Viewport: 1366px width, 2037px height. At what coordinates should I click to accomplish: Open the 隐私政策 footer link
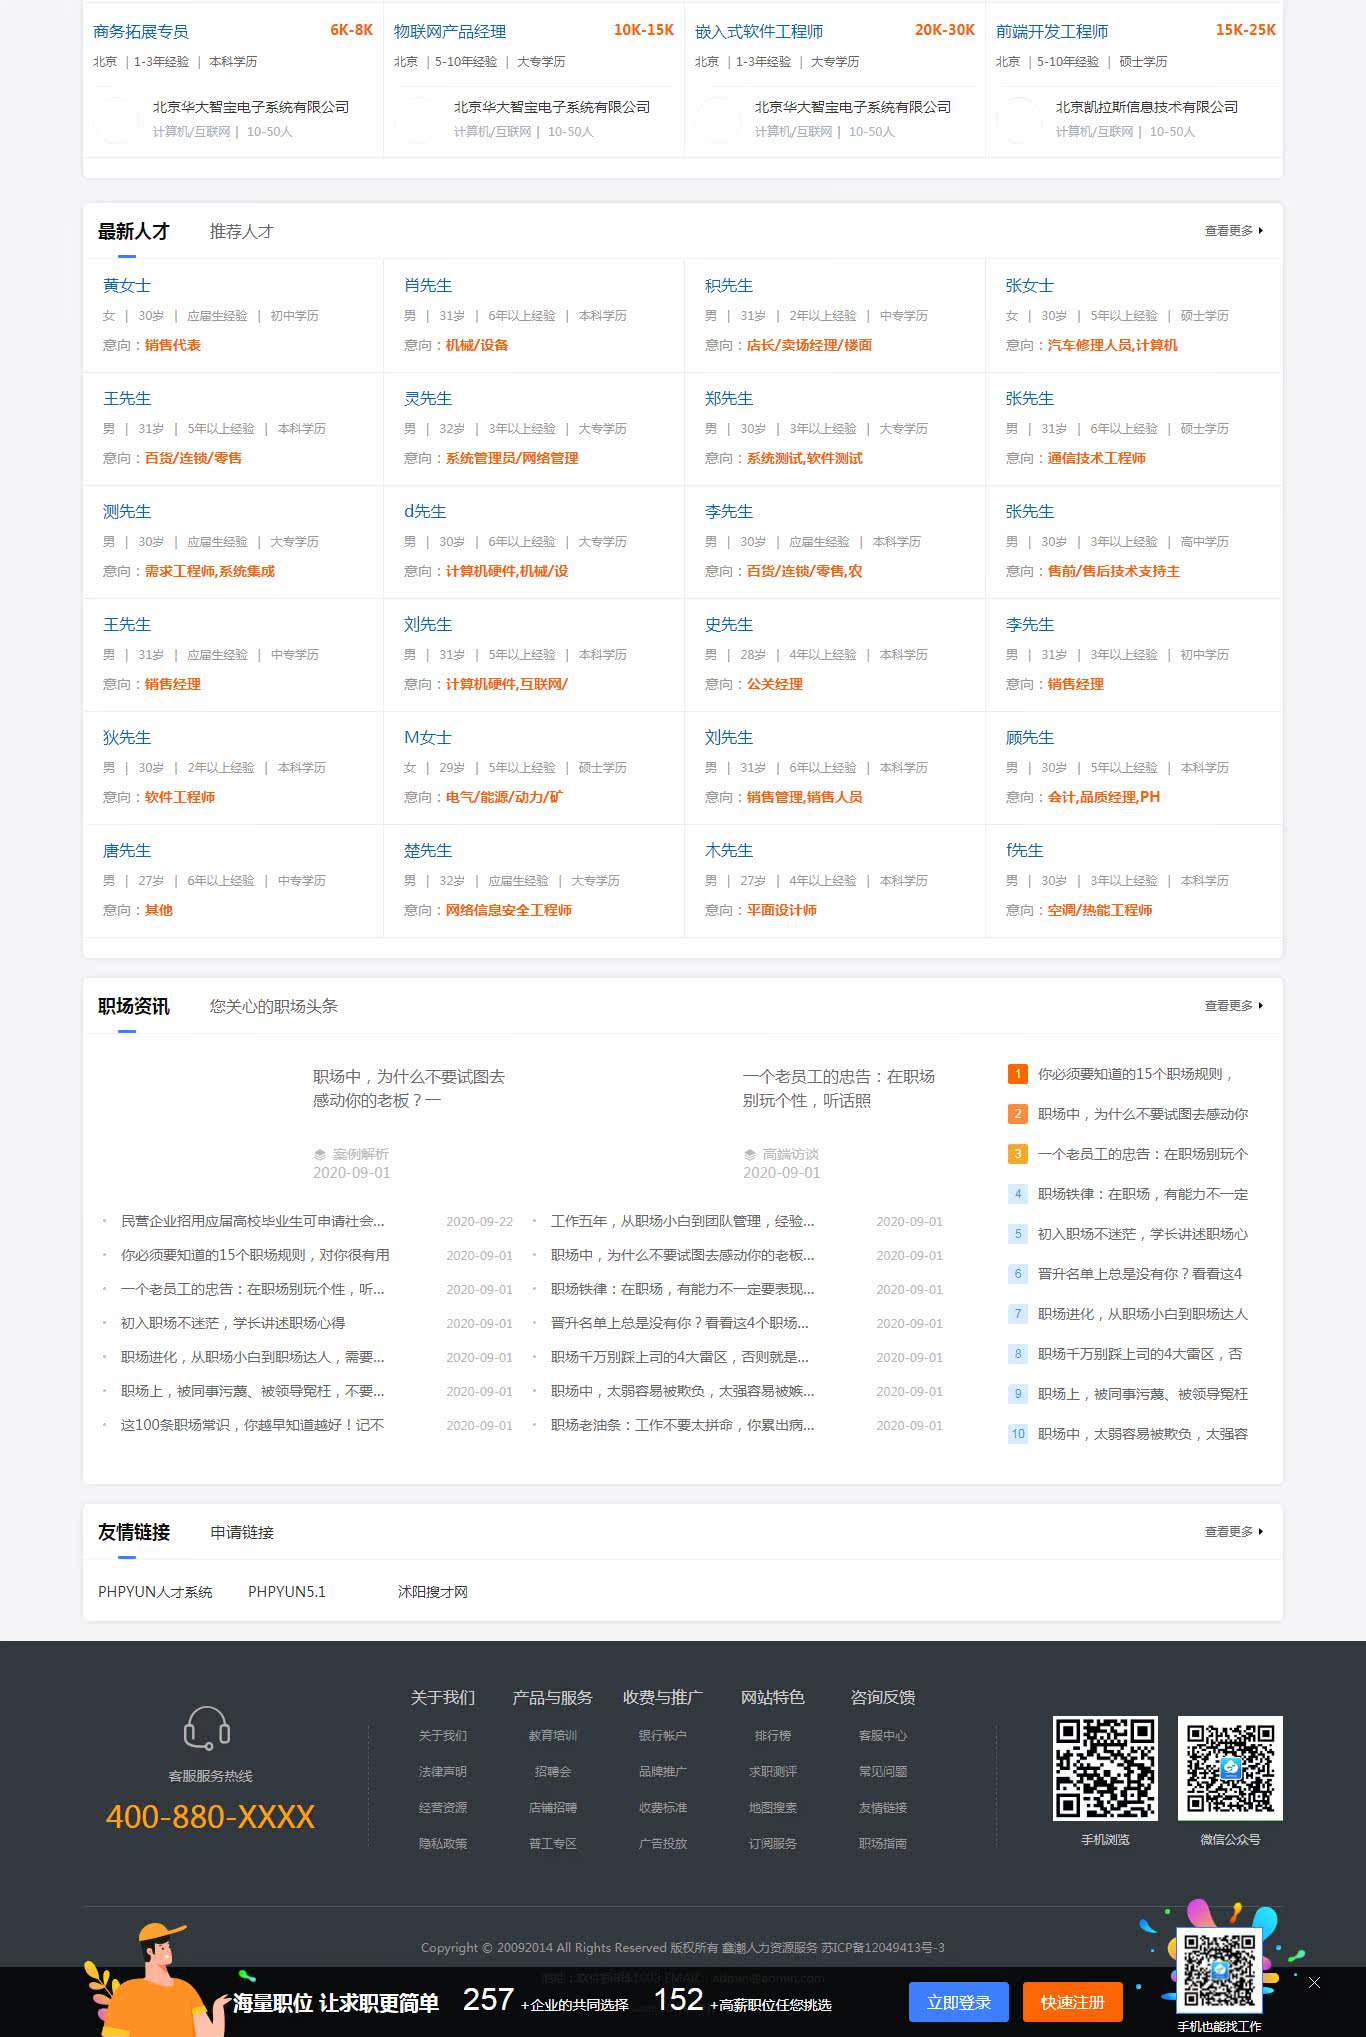point(443,1844)
